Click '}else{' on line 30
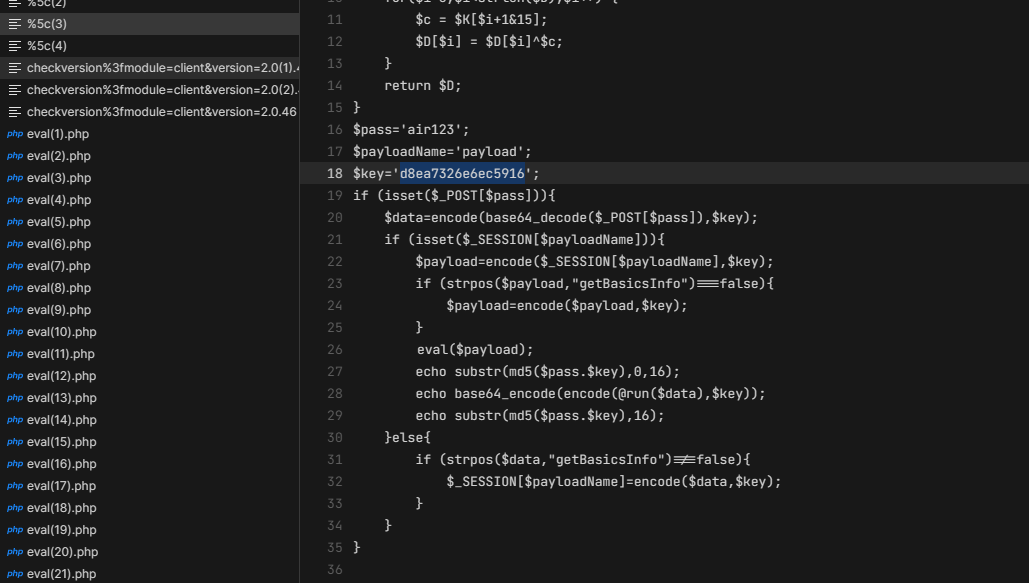The image size is (1029, 583). 408,437
